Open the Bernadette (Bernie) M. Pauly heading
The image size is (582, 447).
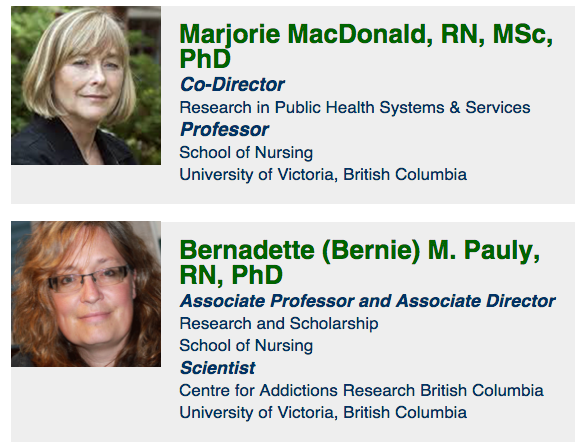pos(360,262)
